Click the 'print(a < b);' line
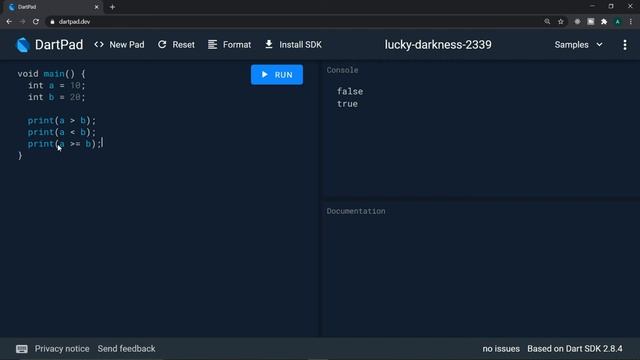 click(x=62, y=132)
